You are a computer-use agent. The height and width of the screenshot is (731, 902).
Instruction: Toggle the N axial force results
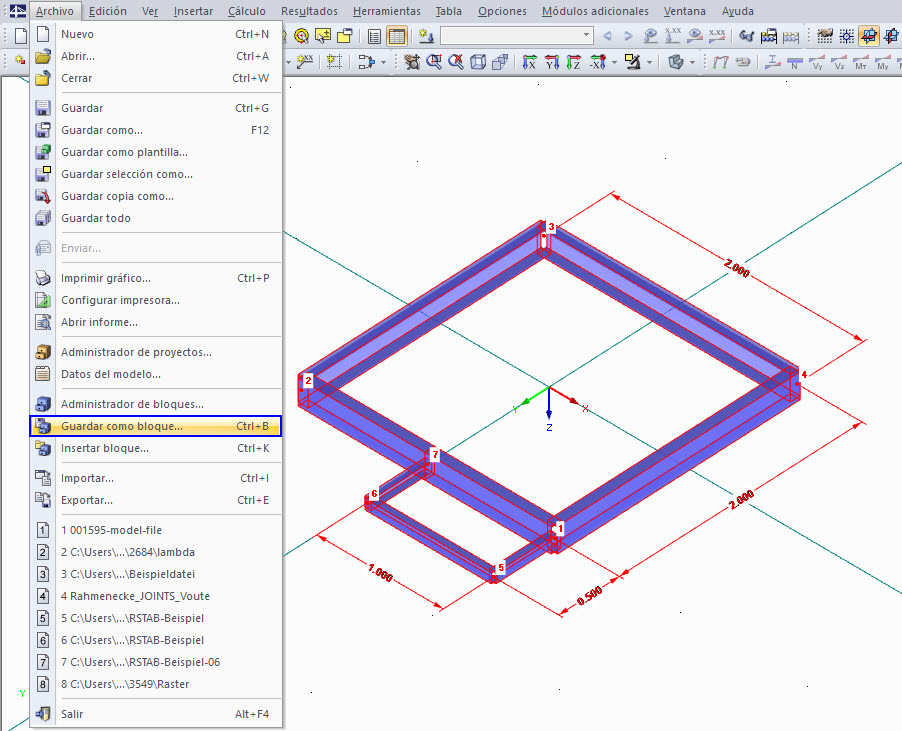pyautogui.click(x=794, y=62)
